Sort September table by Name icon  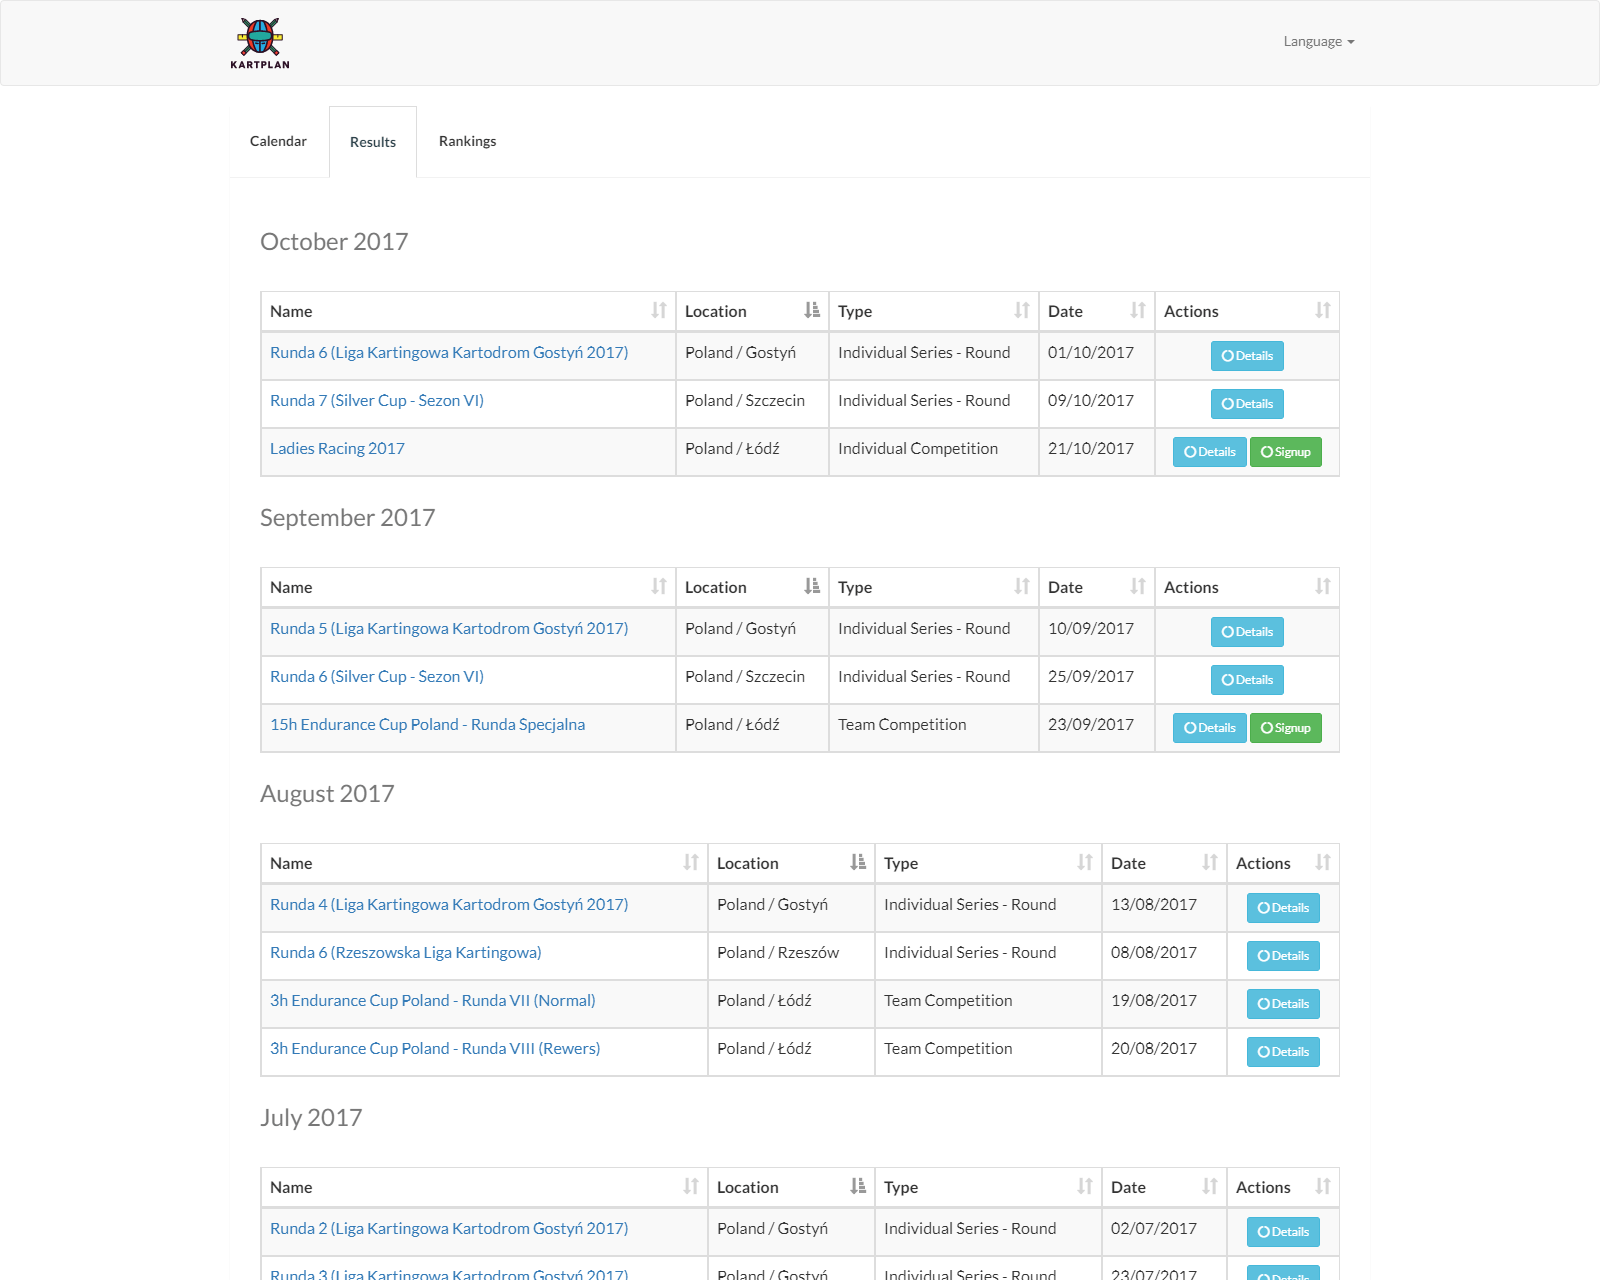pyautogui.click(x=659, y=587)
